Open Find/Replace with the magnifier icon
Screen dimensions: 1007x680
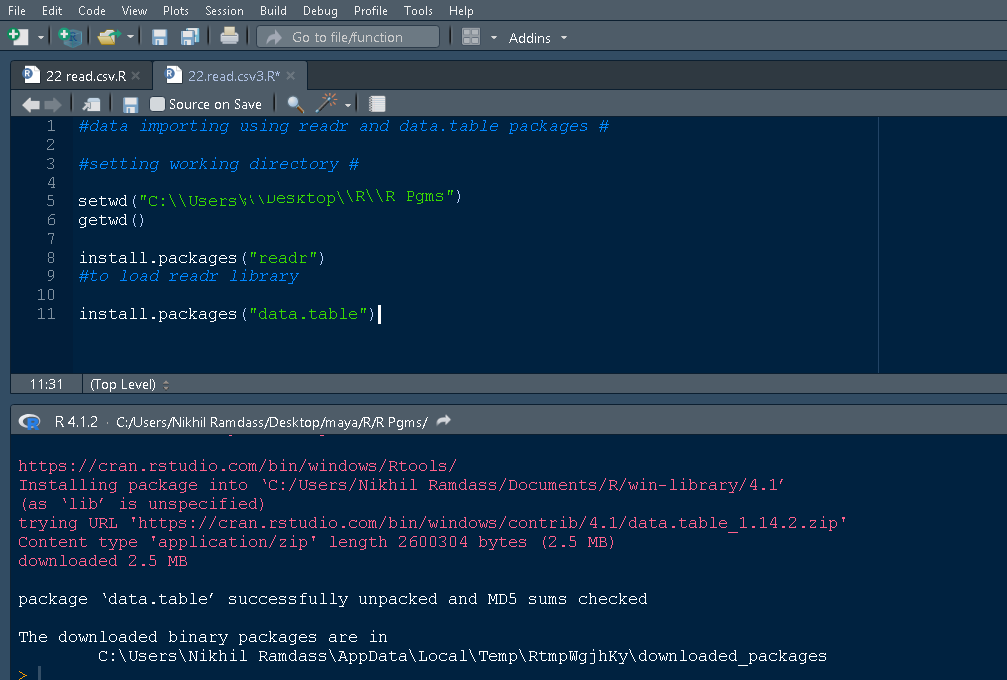tap(294, 103)
